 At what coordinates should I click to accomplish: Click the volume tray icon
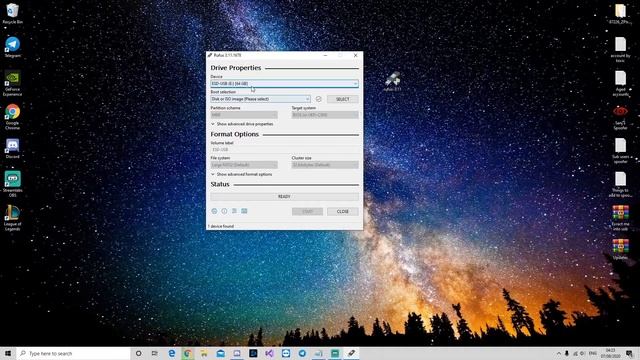[x=583, y=353]
